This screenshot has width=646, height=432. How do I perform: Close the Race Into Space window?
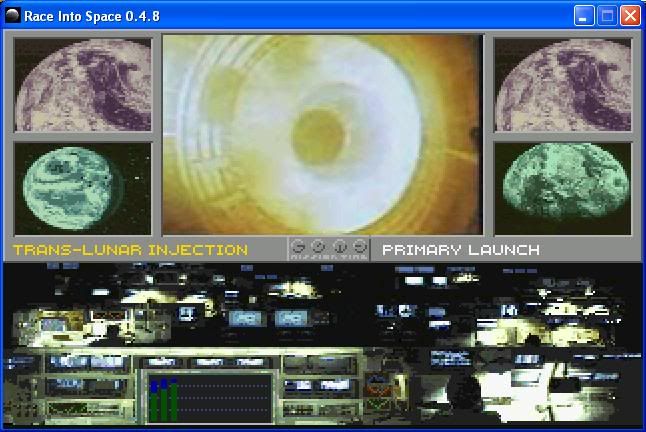coord(630,16)
